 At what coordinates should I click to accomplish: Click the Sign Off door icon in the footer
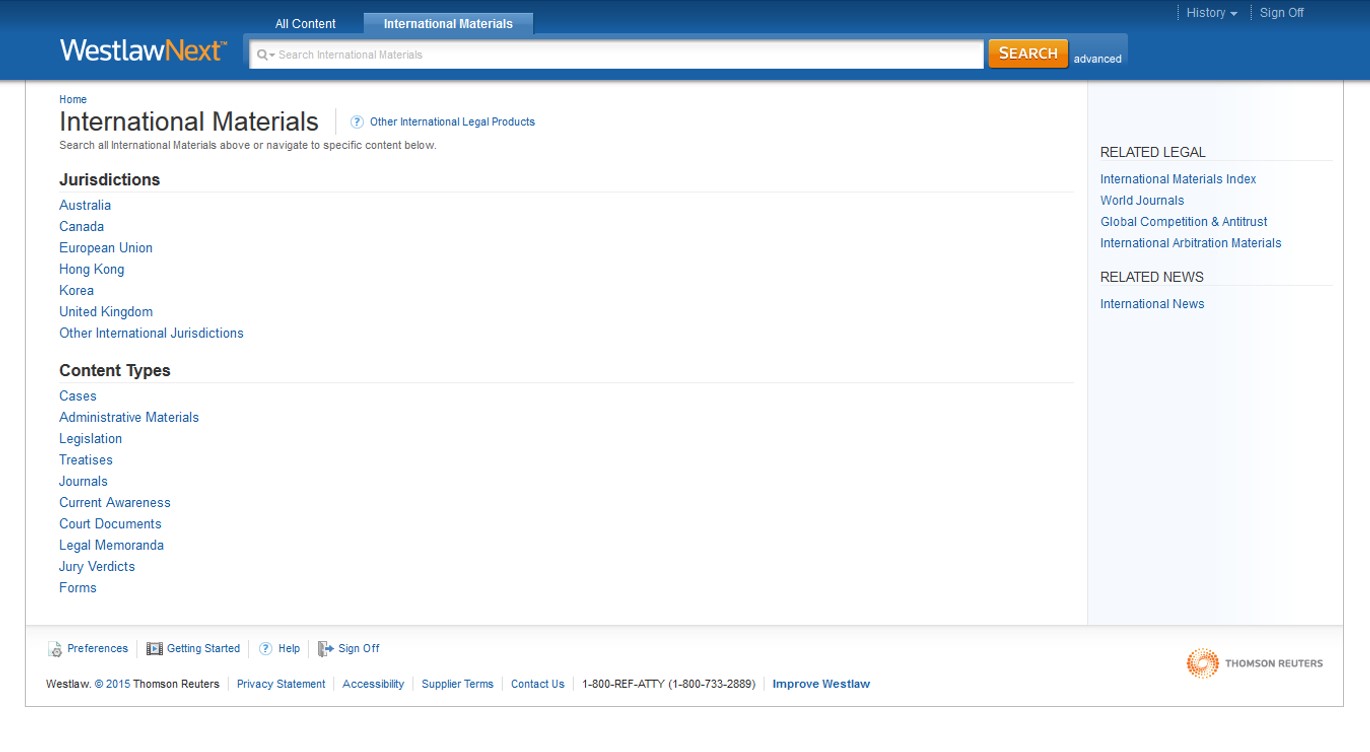[x=325, y=649]
